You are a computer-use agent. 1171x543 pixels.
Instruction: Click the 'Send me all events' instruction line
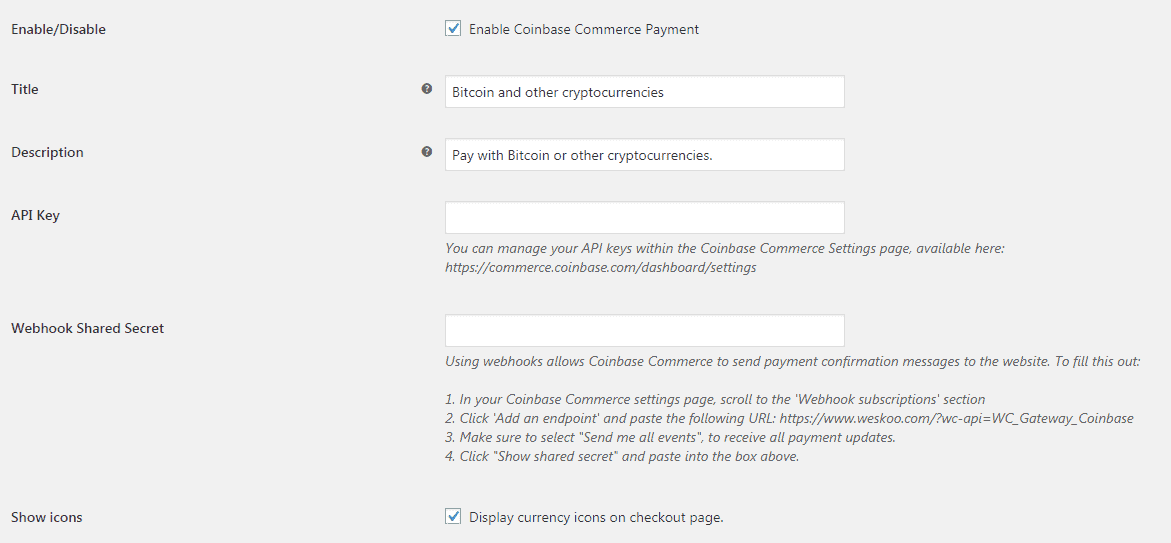[671, 438]
